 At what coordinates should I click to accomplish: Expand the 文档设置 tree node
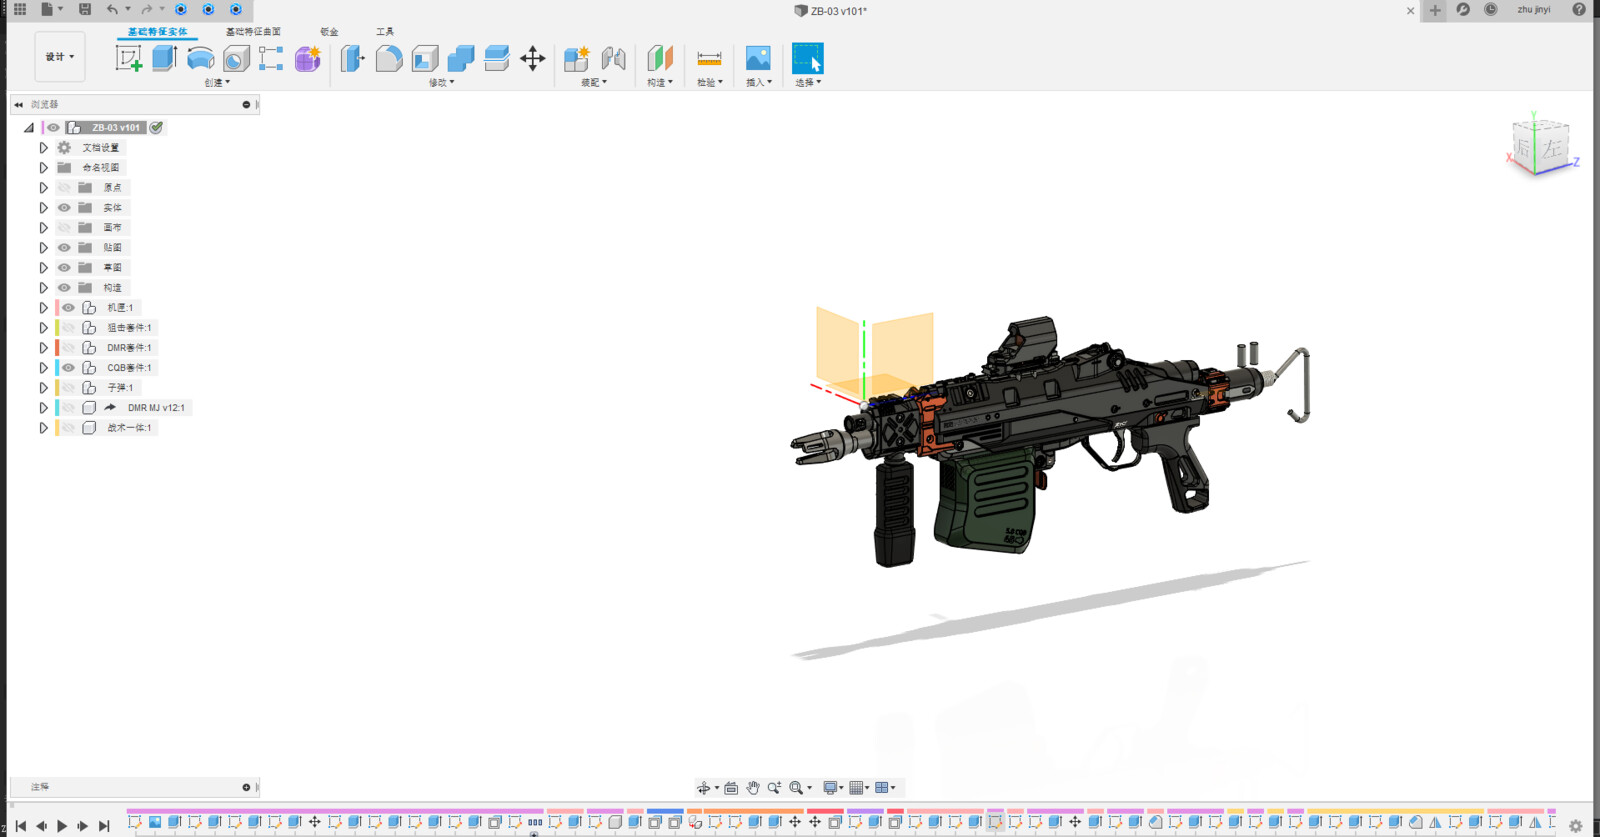43,148
